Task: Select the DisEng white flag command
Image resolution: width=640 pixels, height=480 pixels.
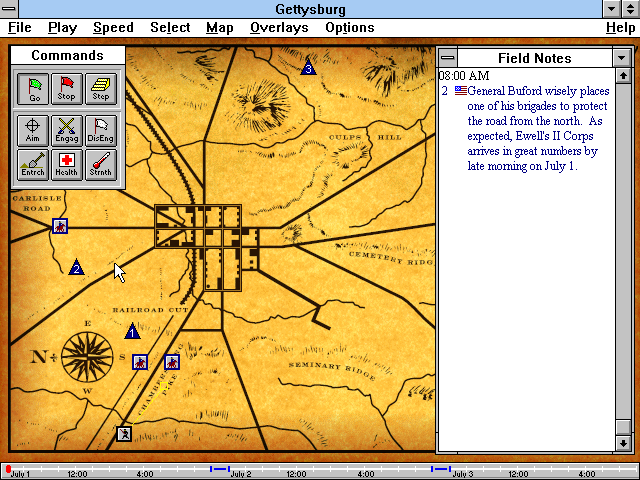Action: coord(101,131)
